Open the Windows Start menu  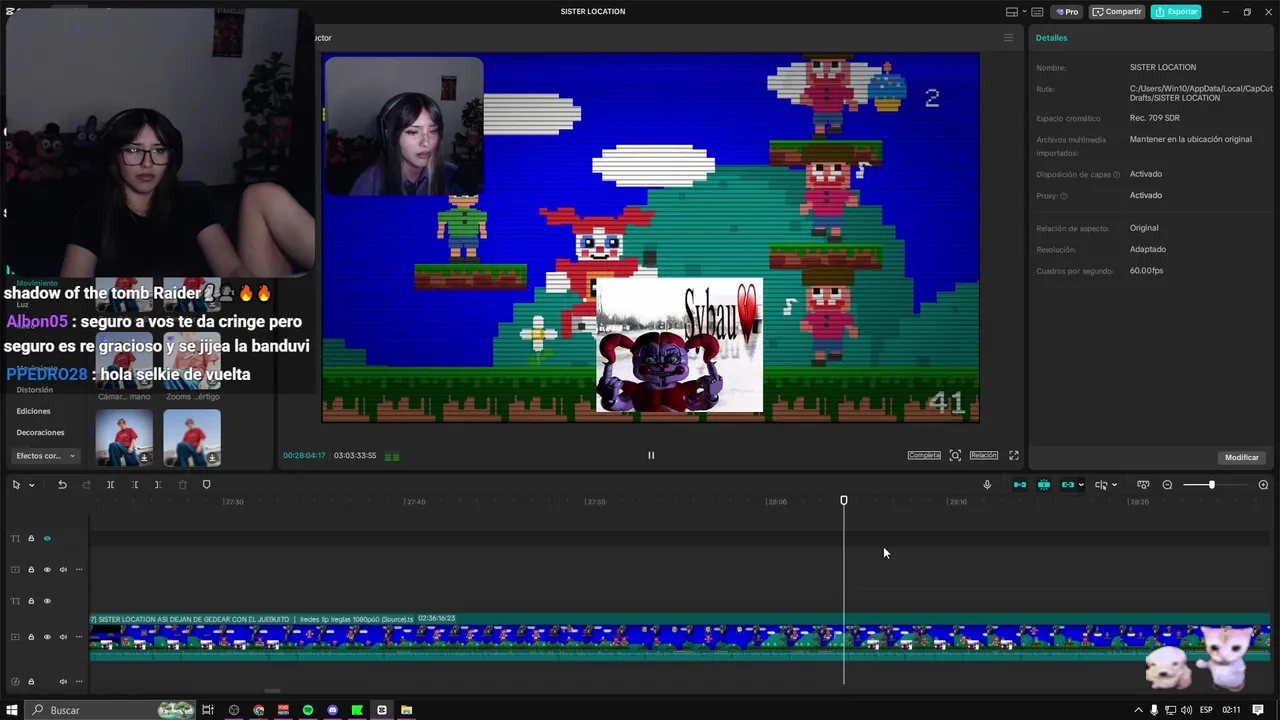(12, 710)
